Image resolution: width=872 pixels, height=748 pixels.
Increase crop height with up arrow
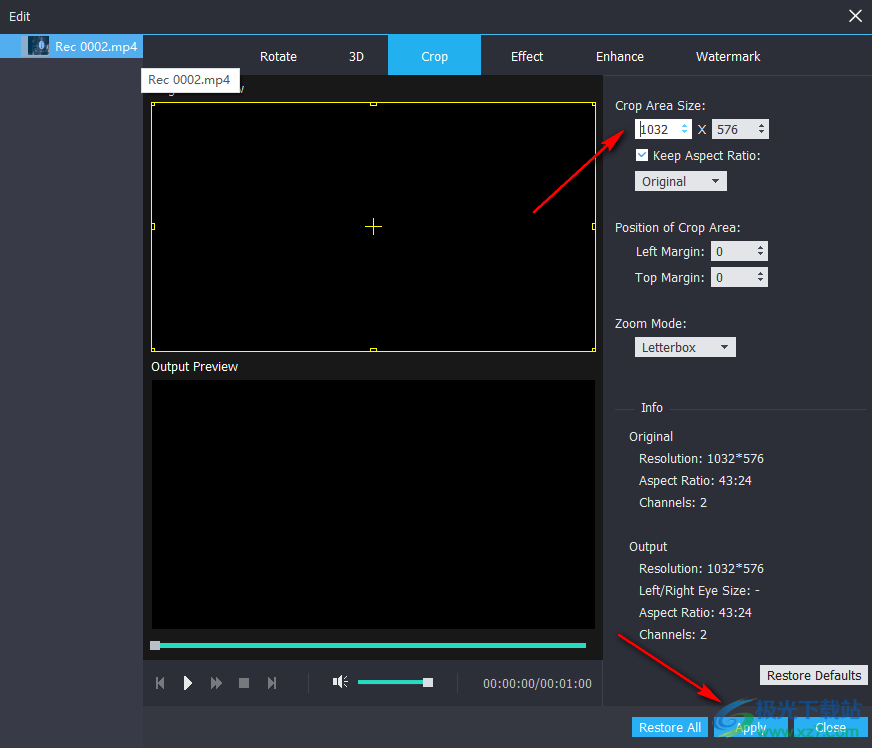coord(761,126)
